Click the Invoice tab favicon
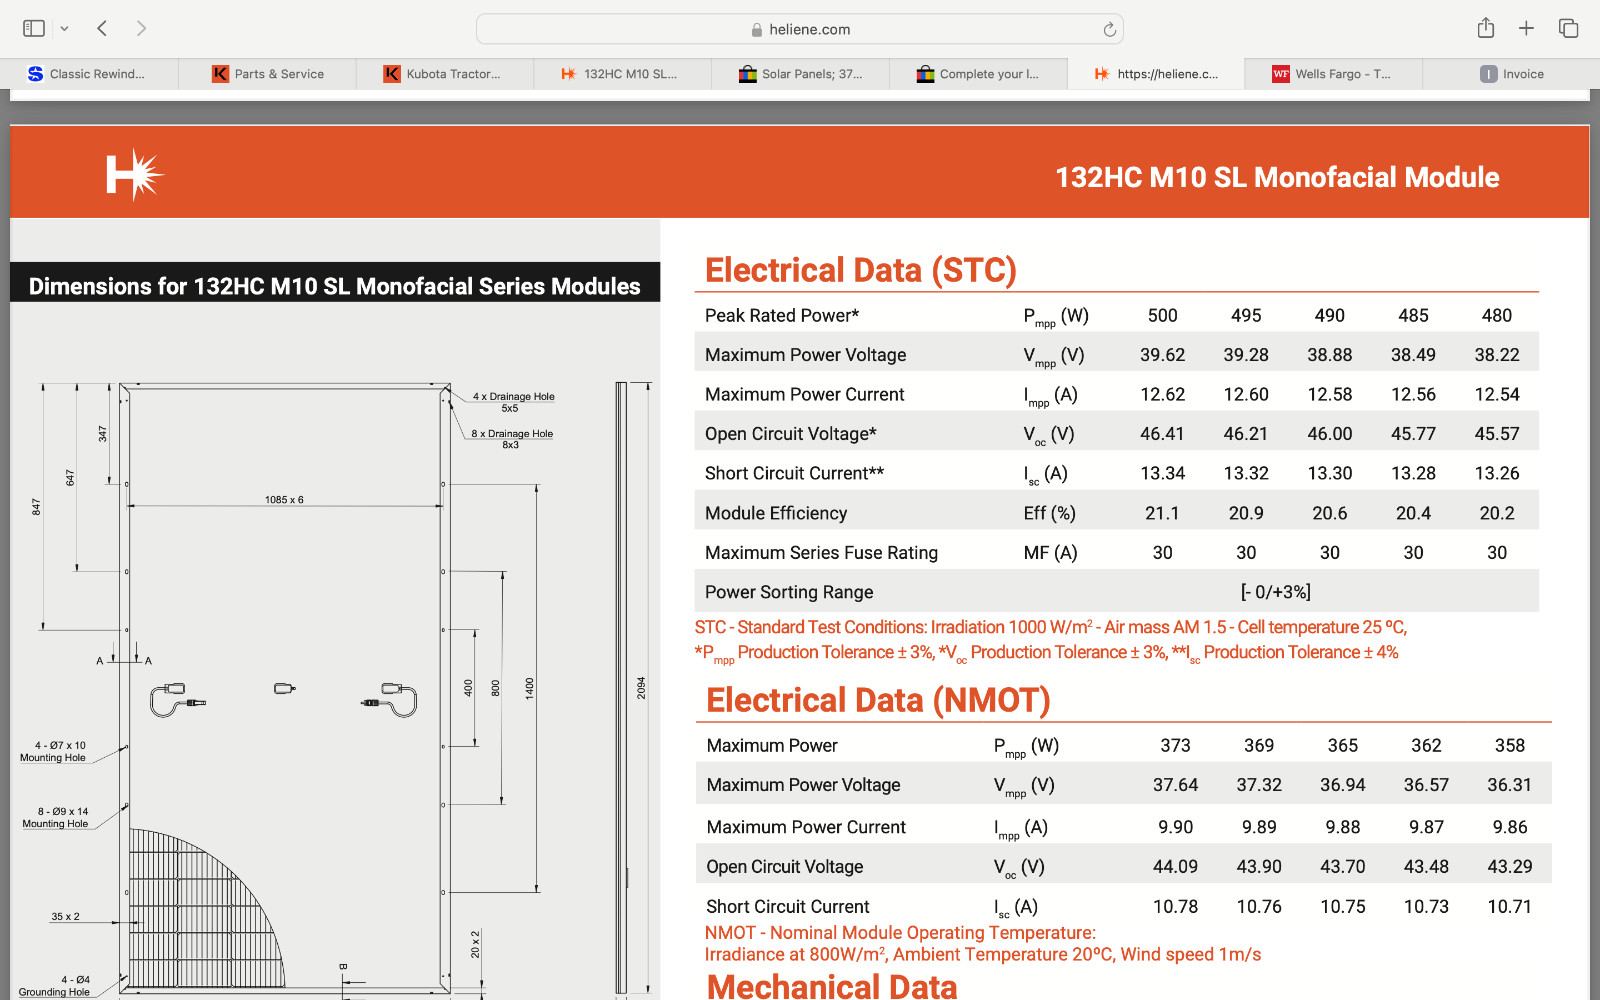Viewport: 1600px width, 1000px height. pyautogui.click(x=1489, y=74)
